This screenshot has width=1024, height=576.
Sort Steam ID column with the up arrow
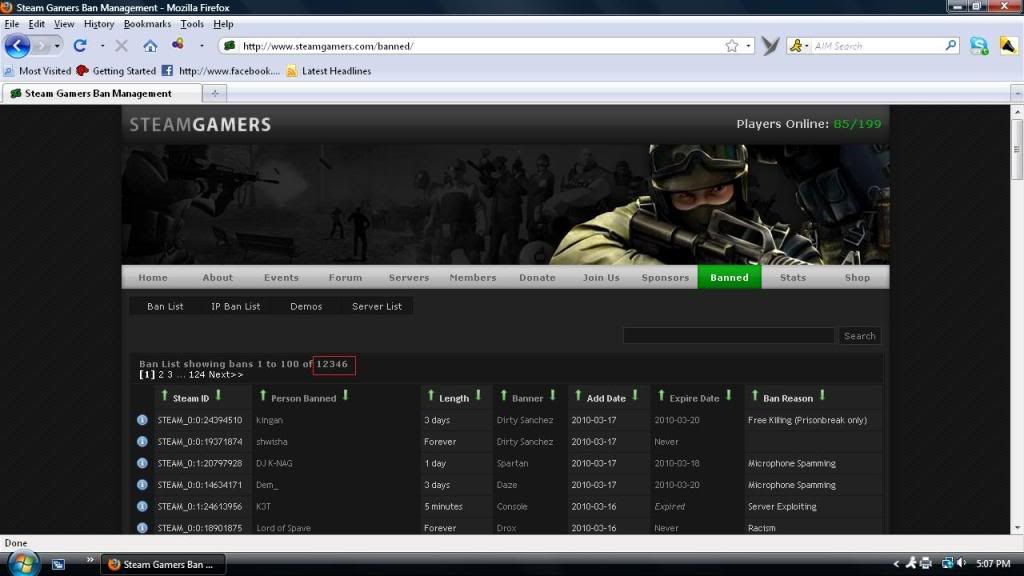(x=165, y=396)
